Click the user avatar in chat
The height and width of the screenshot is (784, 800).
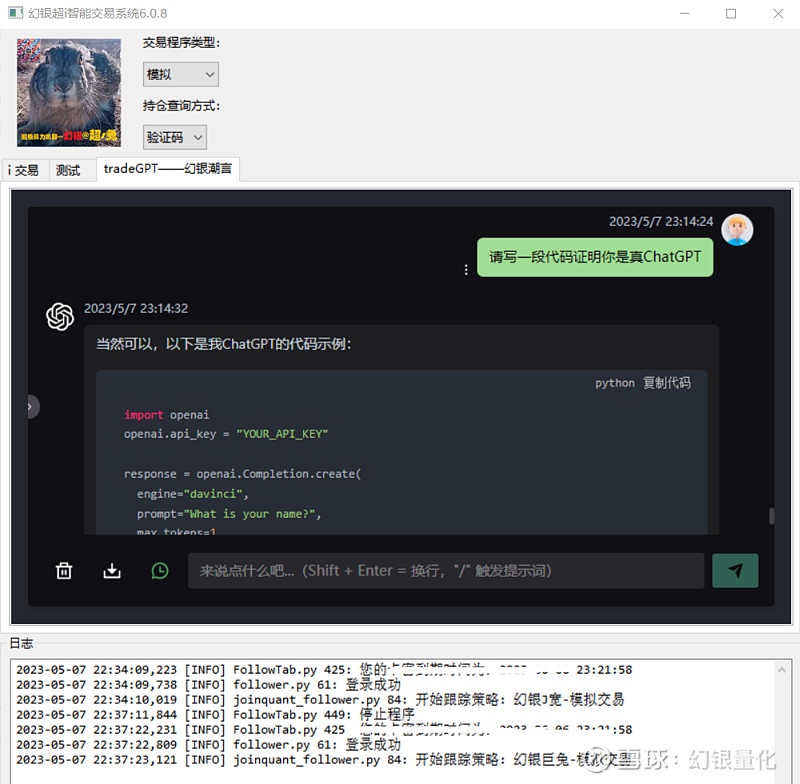click(x=737, y=230)
